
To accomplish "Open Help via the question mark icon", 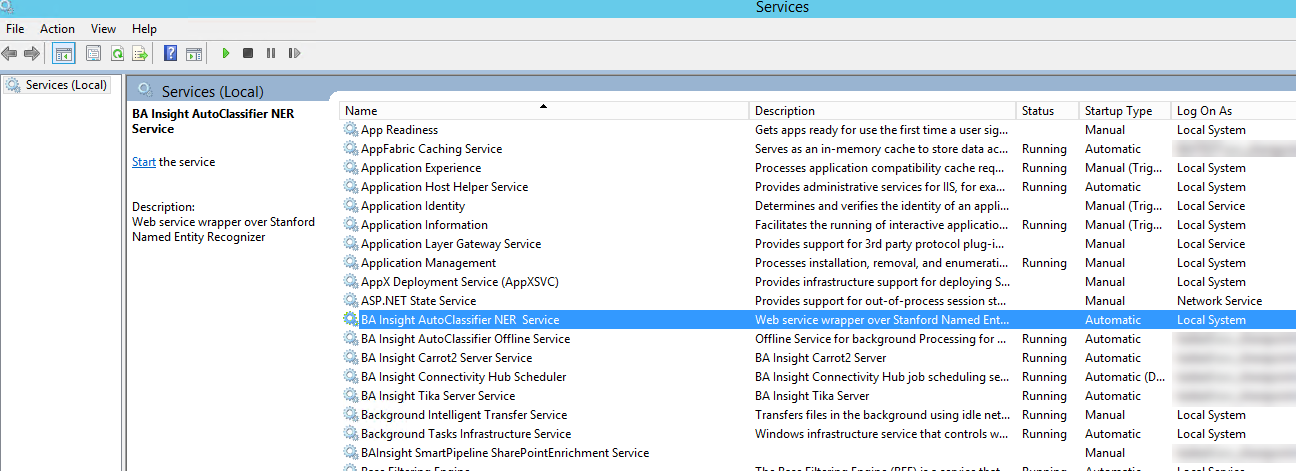I will (x=171, y=53).
